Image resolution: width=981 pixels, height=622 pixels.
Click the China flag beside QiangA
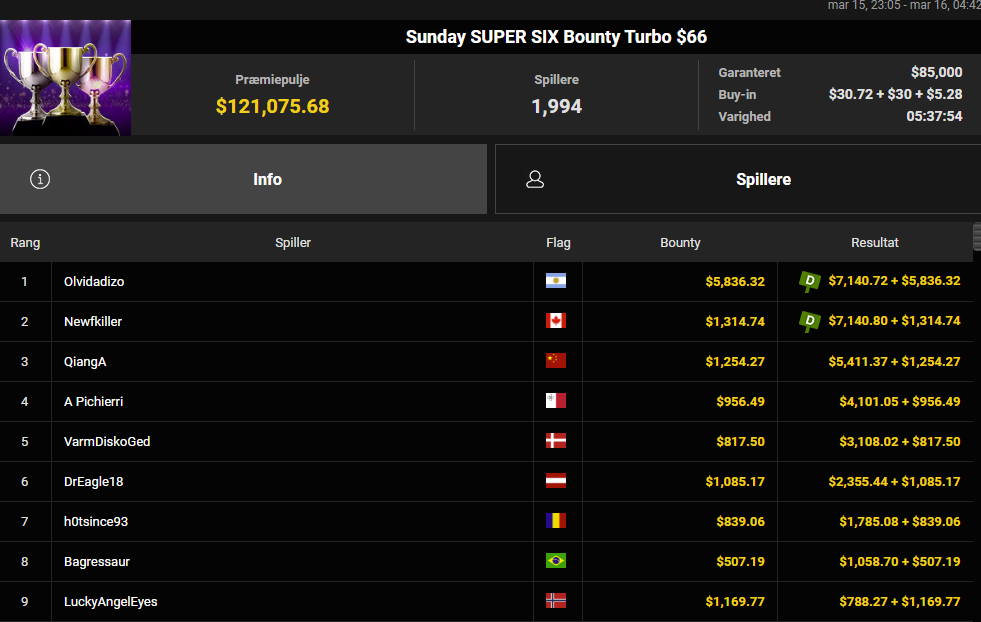click(556, 361)
